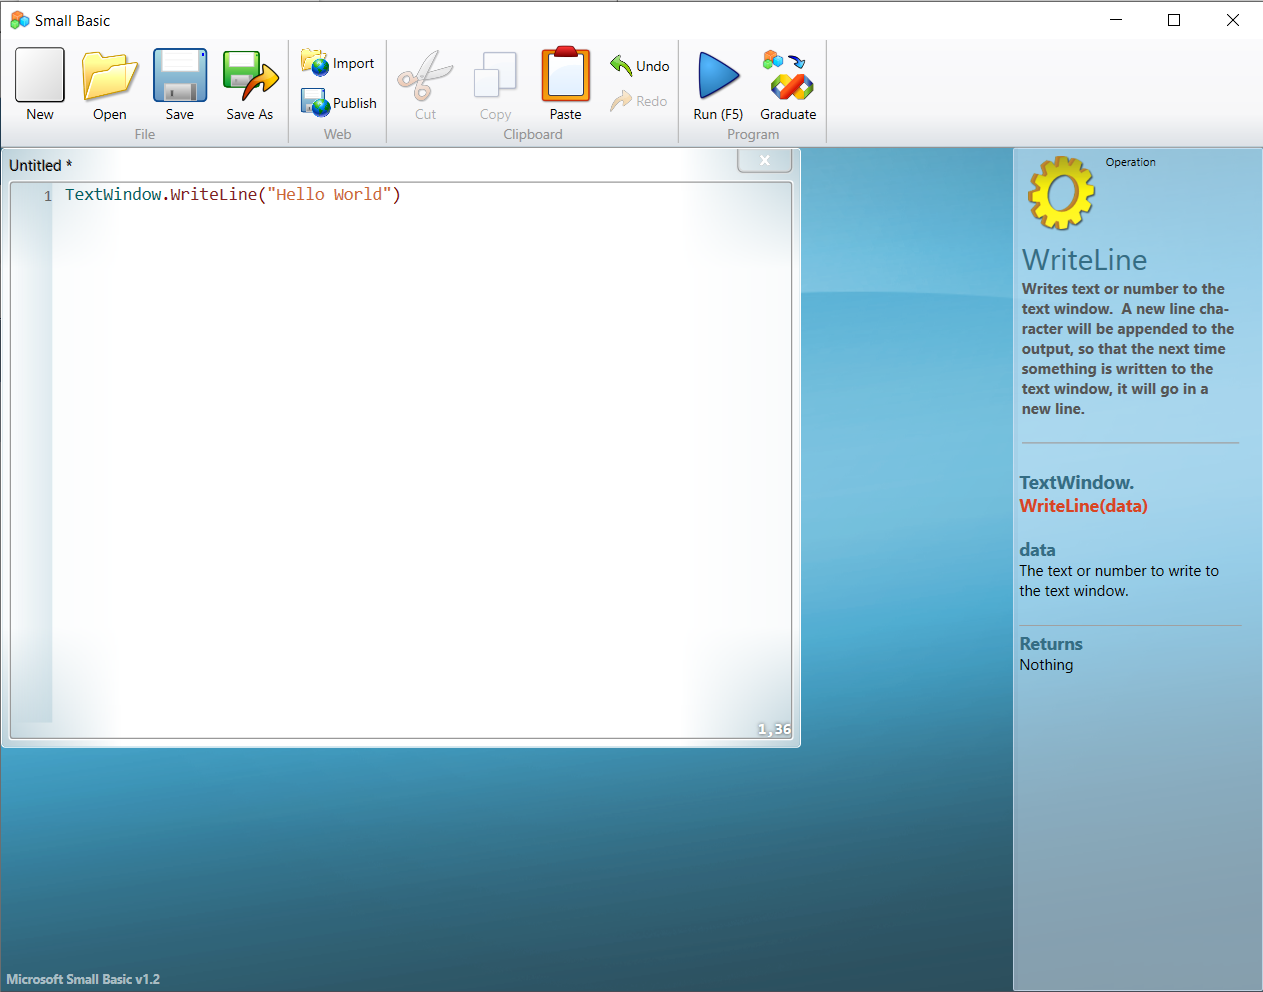This screenshot has height=992, width=1263.
Task: Click inside the code line with TextWindow.WriteLine
Action: [x=233, y=195]
